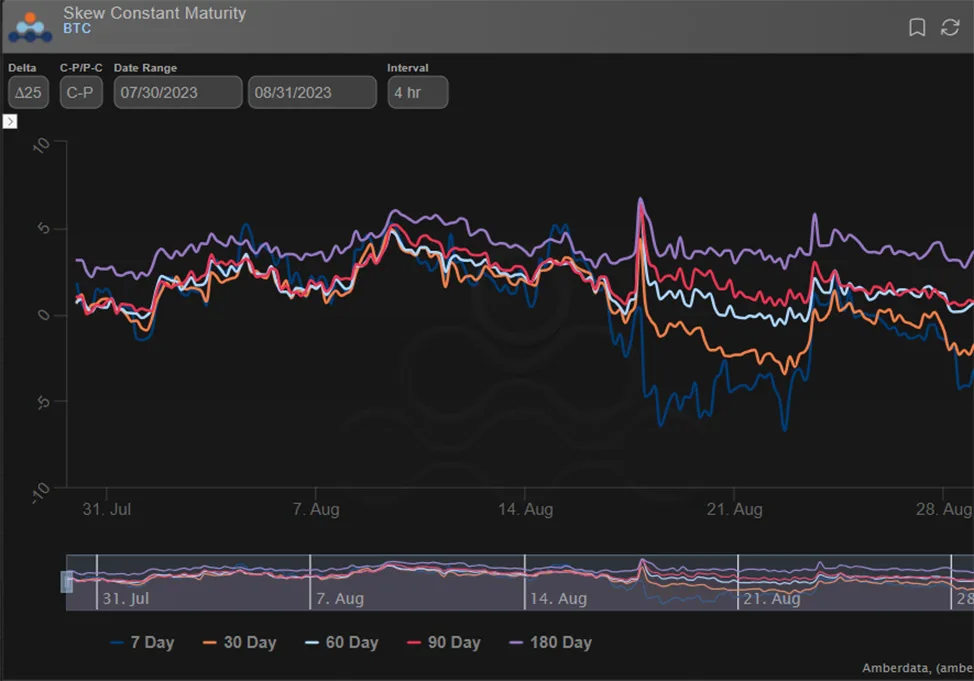Click the 7. Aug x-axis label

click(x=316, y=510)
